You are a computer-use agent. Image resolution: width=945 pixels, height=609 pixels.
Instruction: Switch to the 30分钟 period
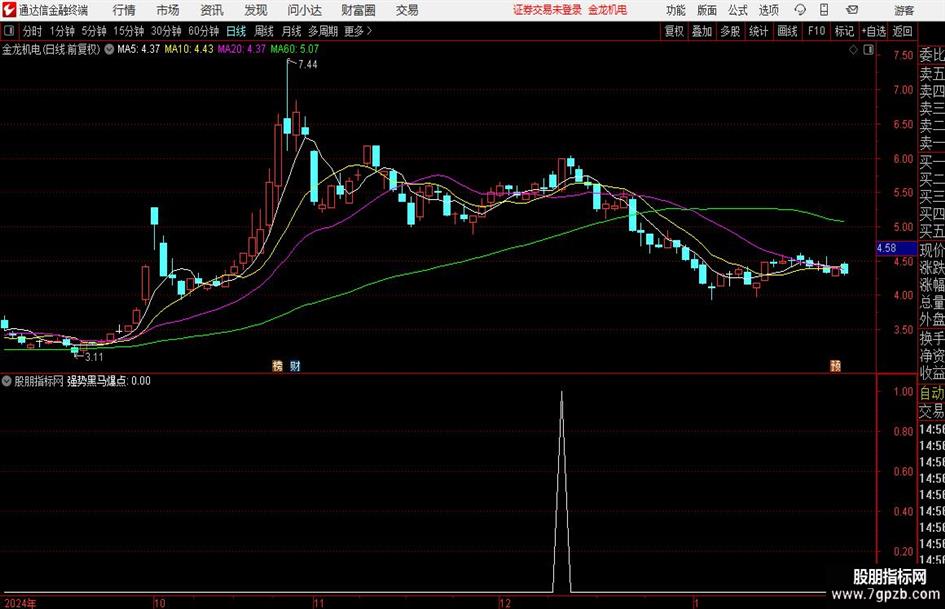(x=166, y=31)
